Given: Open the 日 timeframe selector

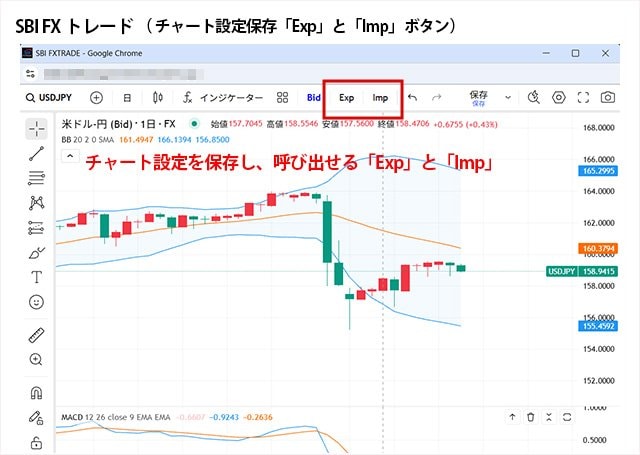Looking at the screenshot, I should click(127, 98).
